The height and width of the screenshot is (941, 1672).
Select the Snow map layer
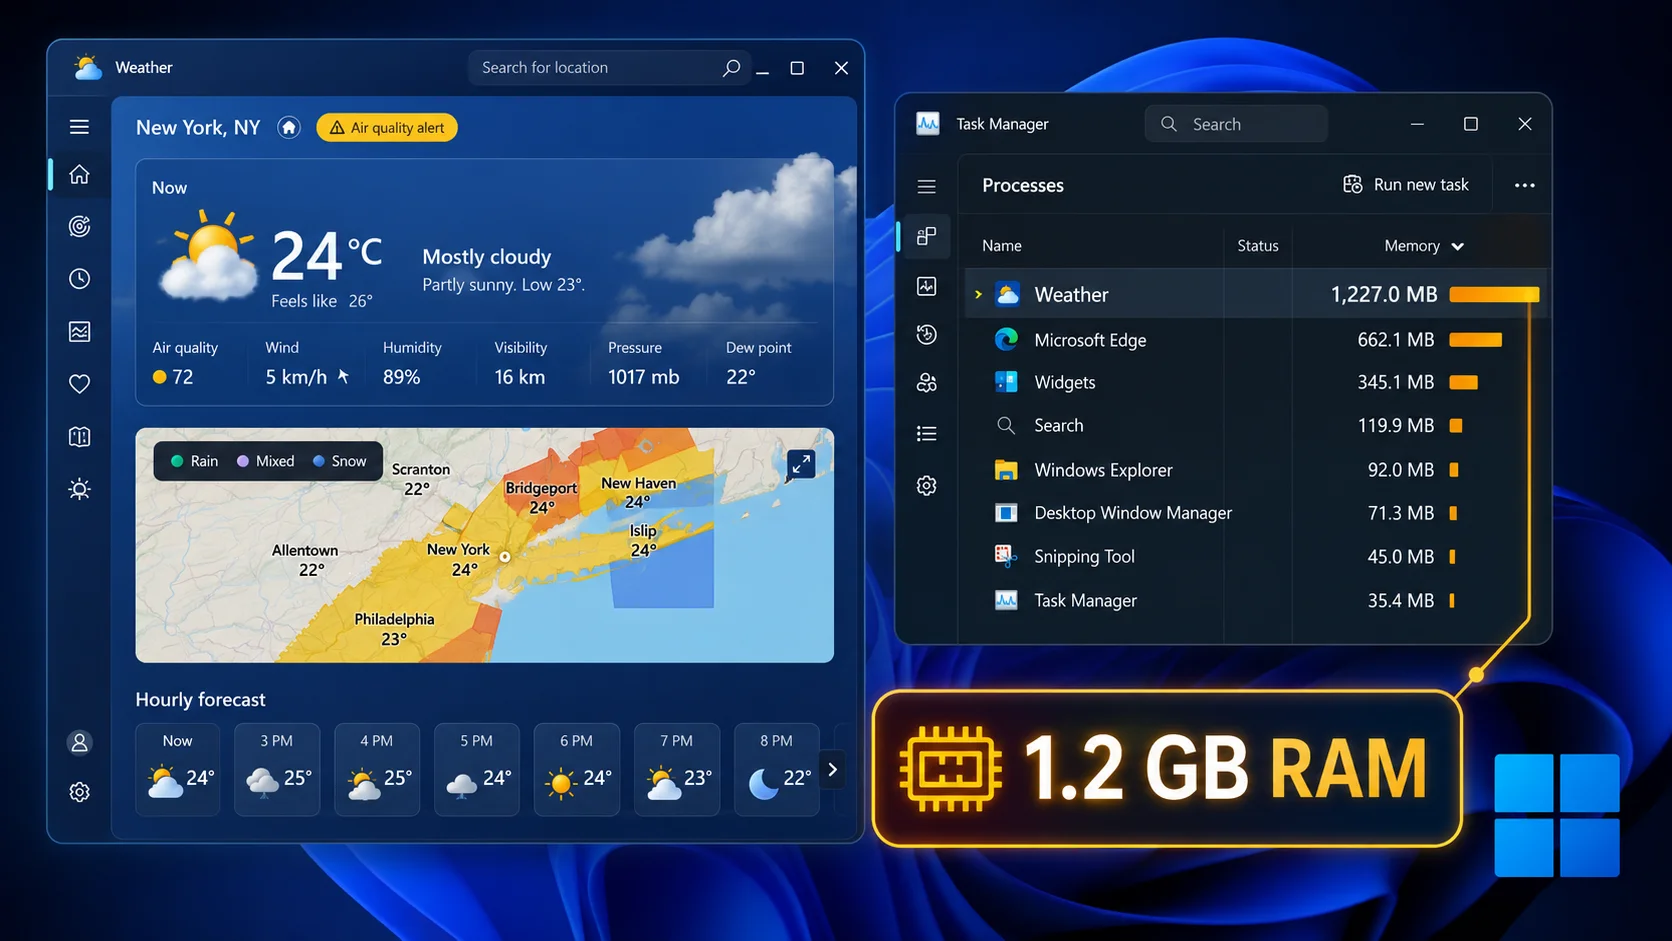coord(340,461)
